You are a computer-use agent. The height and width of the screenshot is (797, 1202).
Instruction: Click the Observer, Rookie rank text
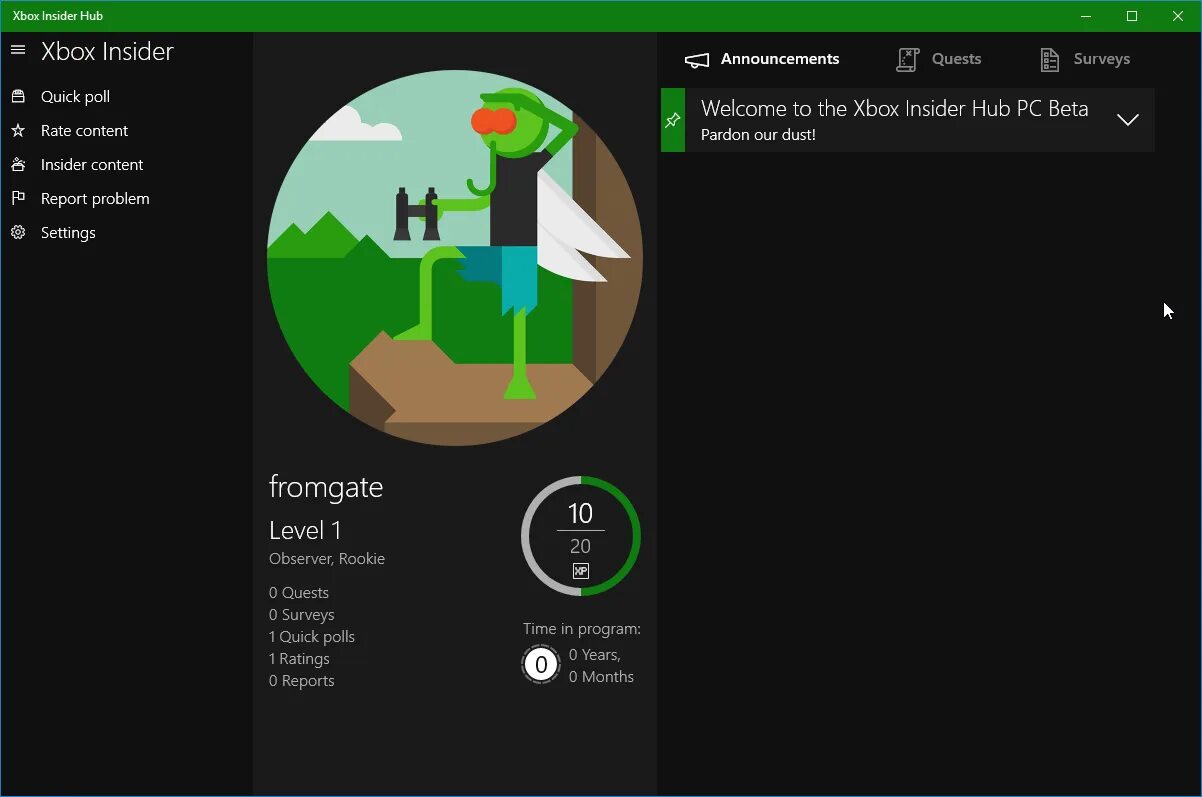click(327, 559)
